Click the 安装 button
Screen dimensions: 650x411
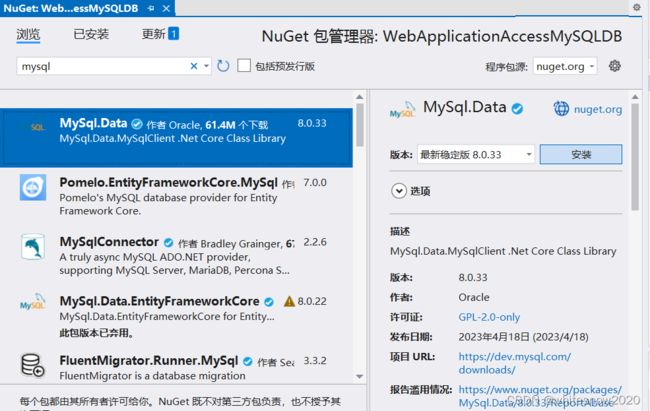click(x=581, y=154)
